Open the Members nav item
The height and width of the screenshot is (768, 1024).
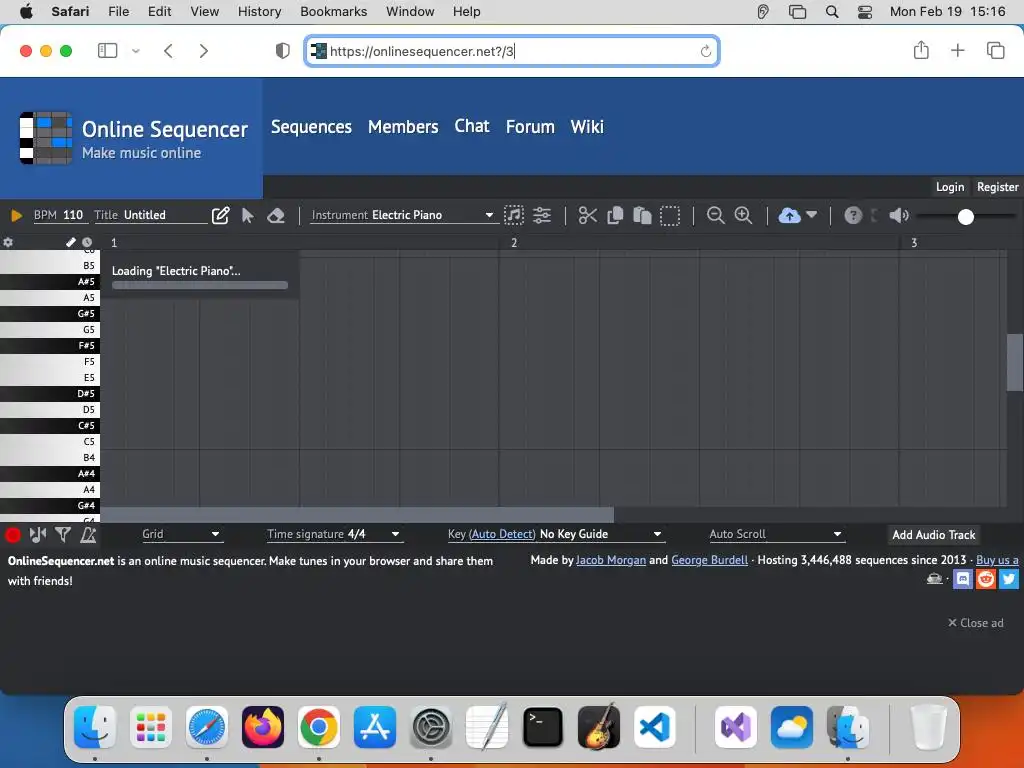pos(403,127)
